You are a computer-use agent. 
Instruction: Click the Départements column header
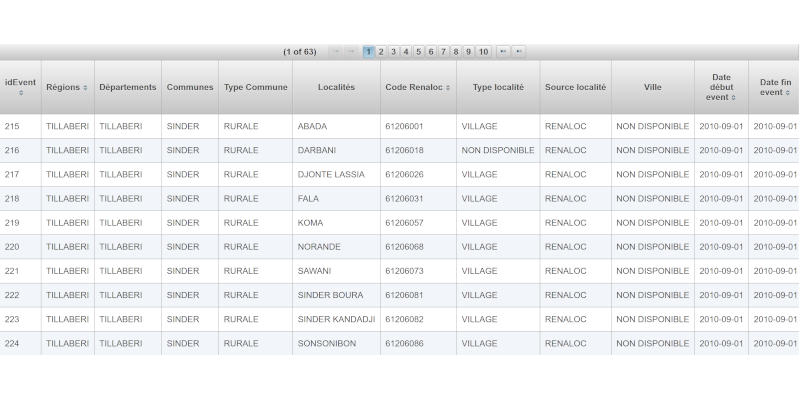tap(128, 88)
